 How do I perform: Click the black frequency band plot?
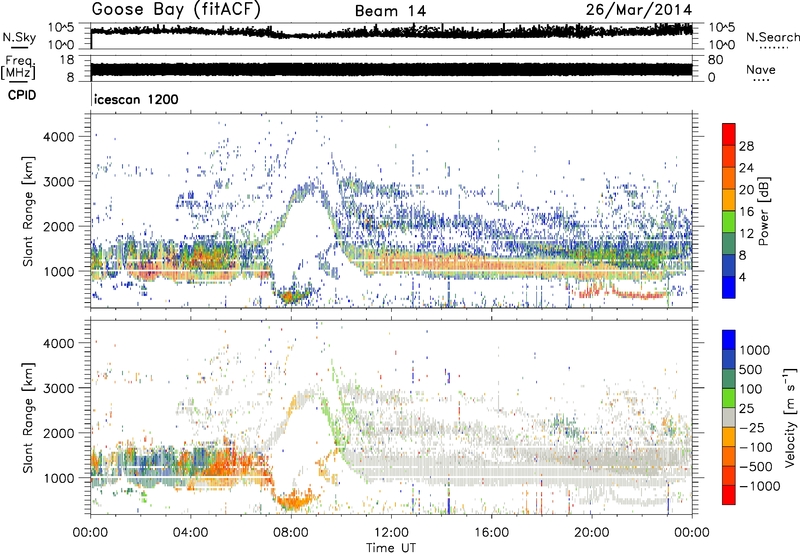click(391, 69)
